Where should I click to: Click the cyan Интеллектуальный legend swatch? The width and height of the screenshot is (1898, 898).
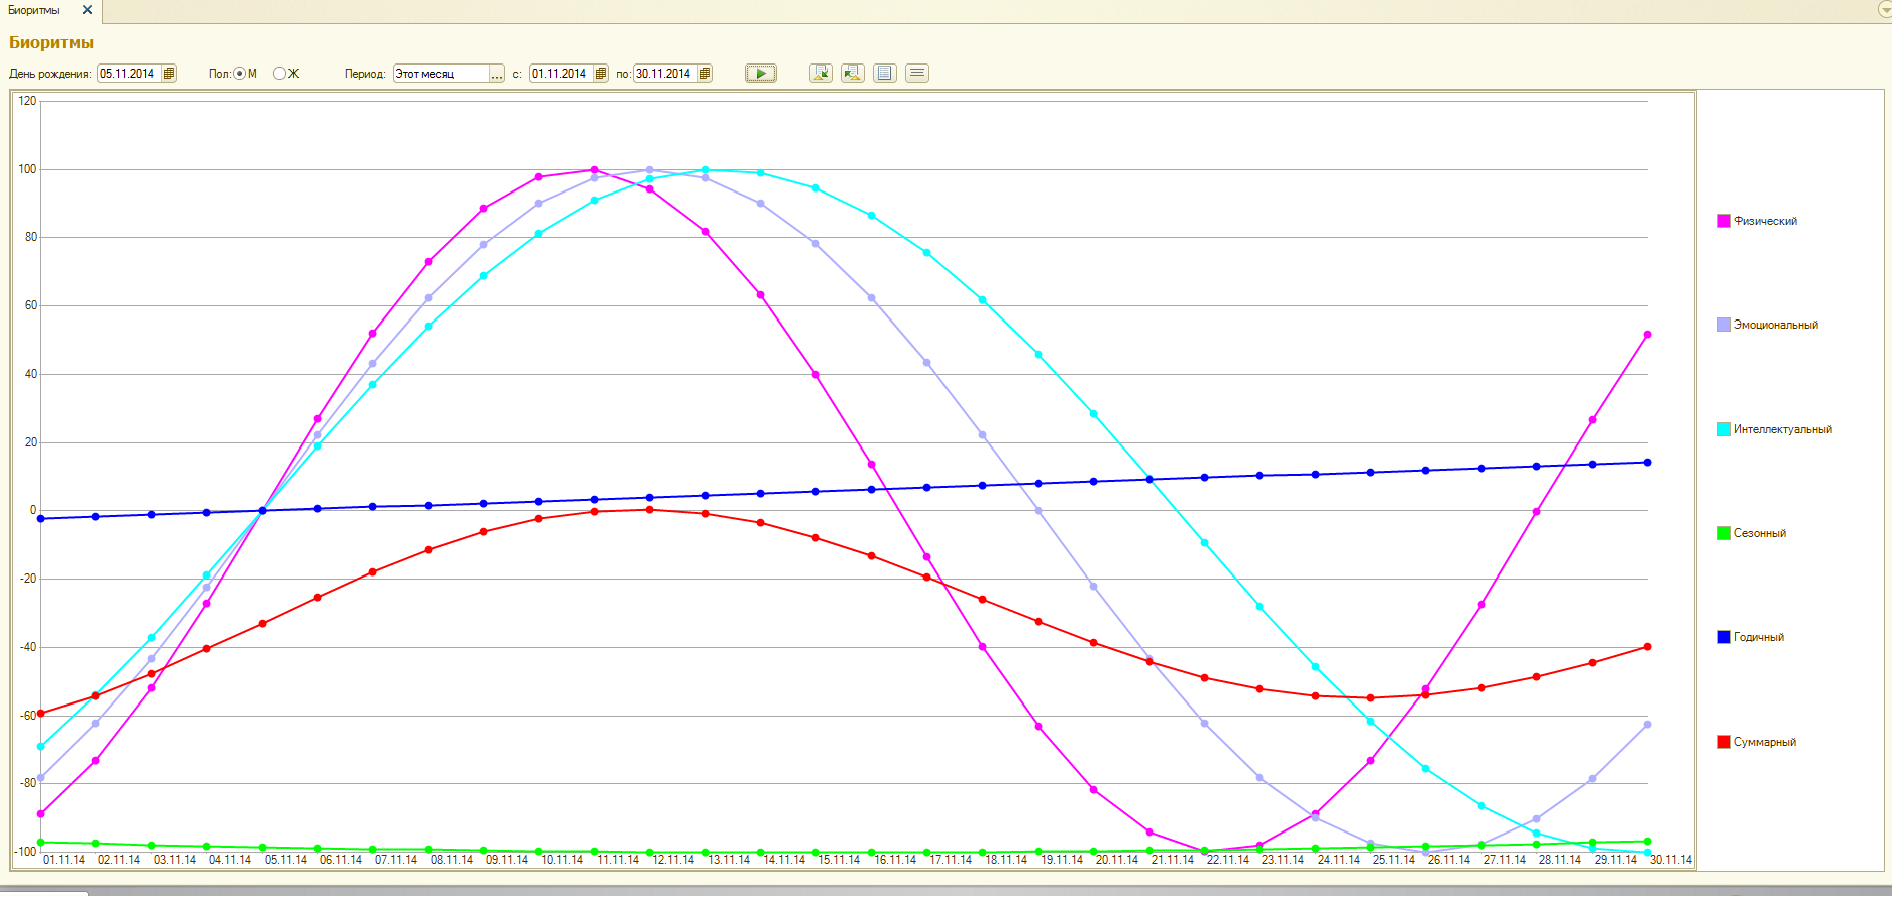tap(1724, 429)
